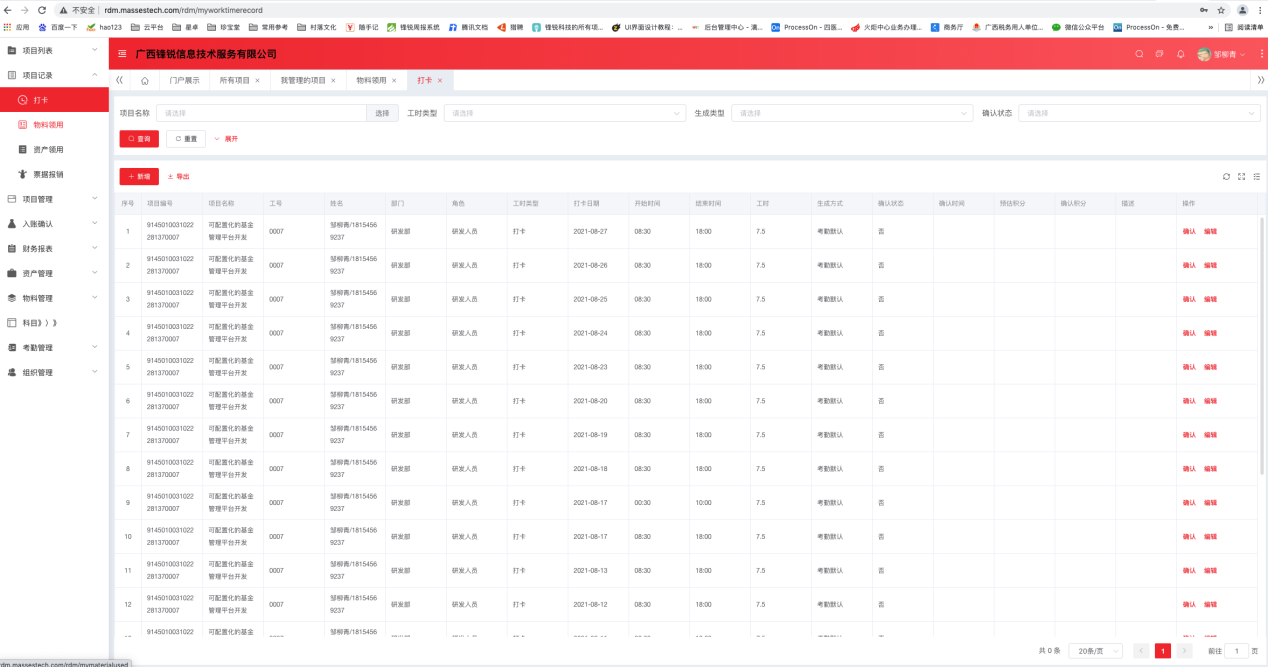Click 编辑 for the 2021-08-26 row
The height and width of the screenshot is (667, 1268).
(x=1210, y=265)
